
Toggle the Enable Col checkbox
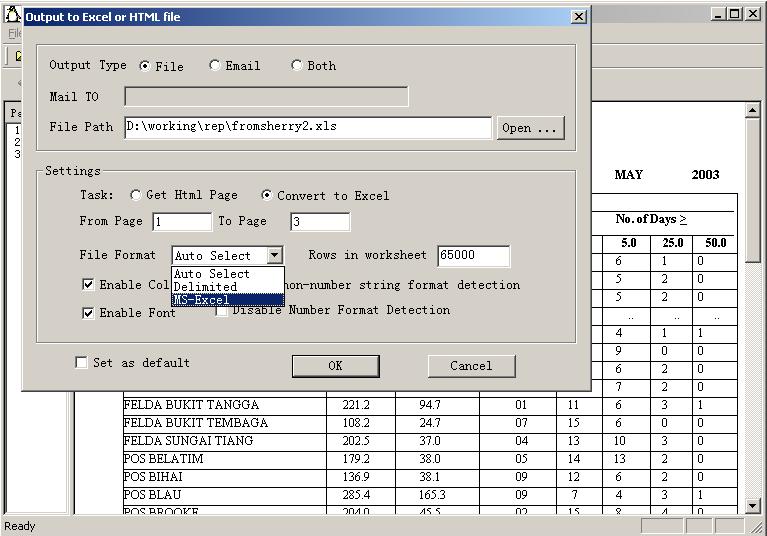[x=88, y=285]
